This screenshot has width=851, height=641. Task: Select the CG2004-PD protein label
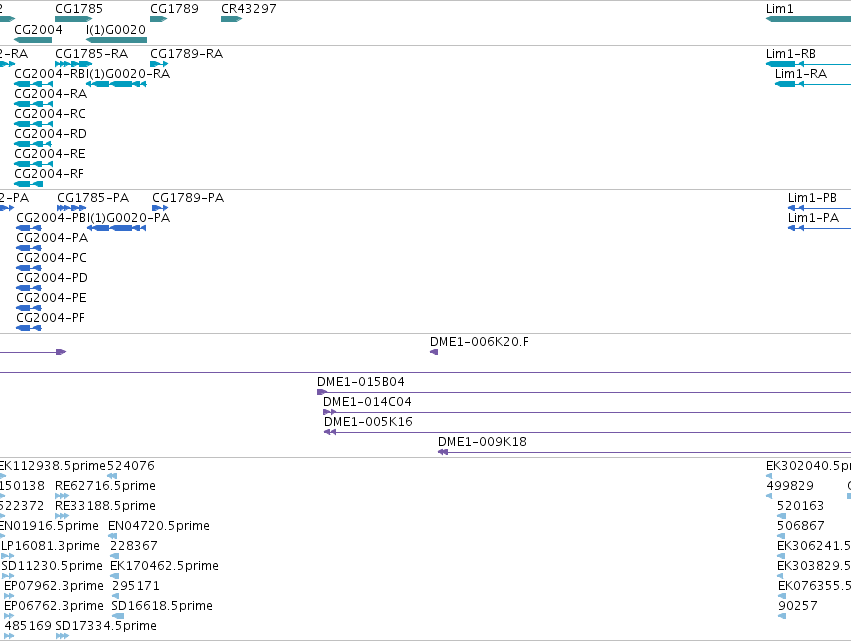coord(52,278)
